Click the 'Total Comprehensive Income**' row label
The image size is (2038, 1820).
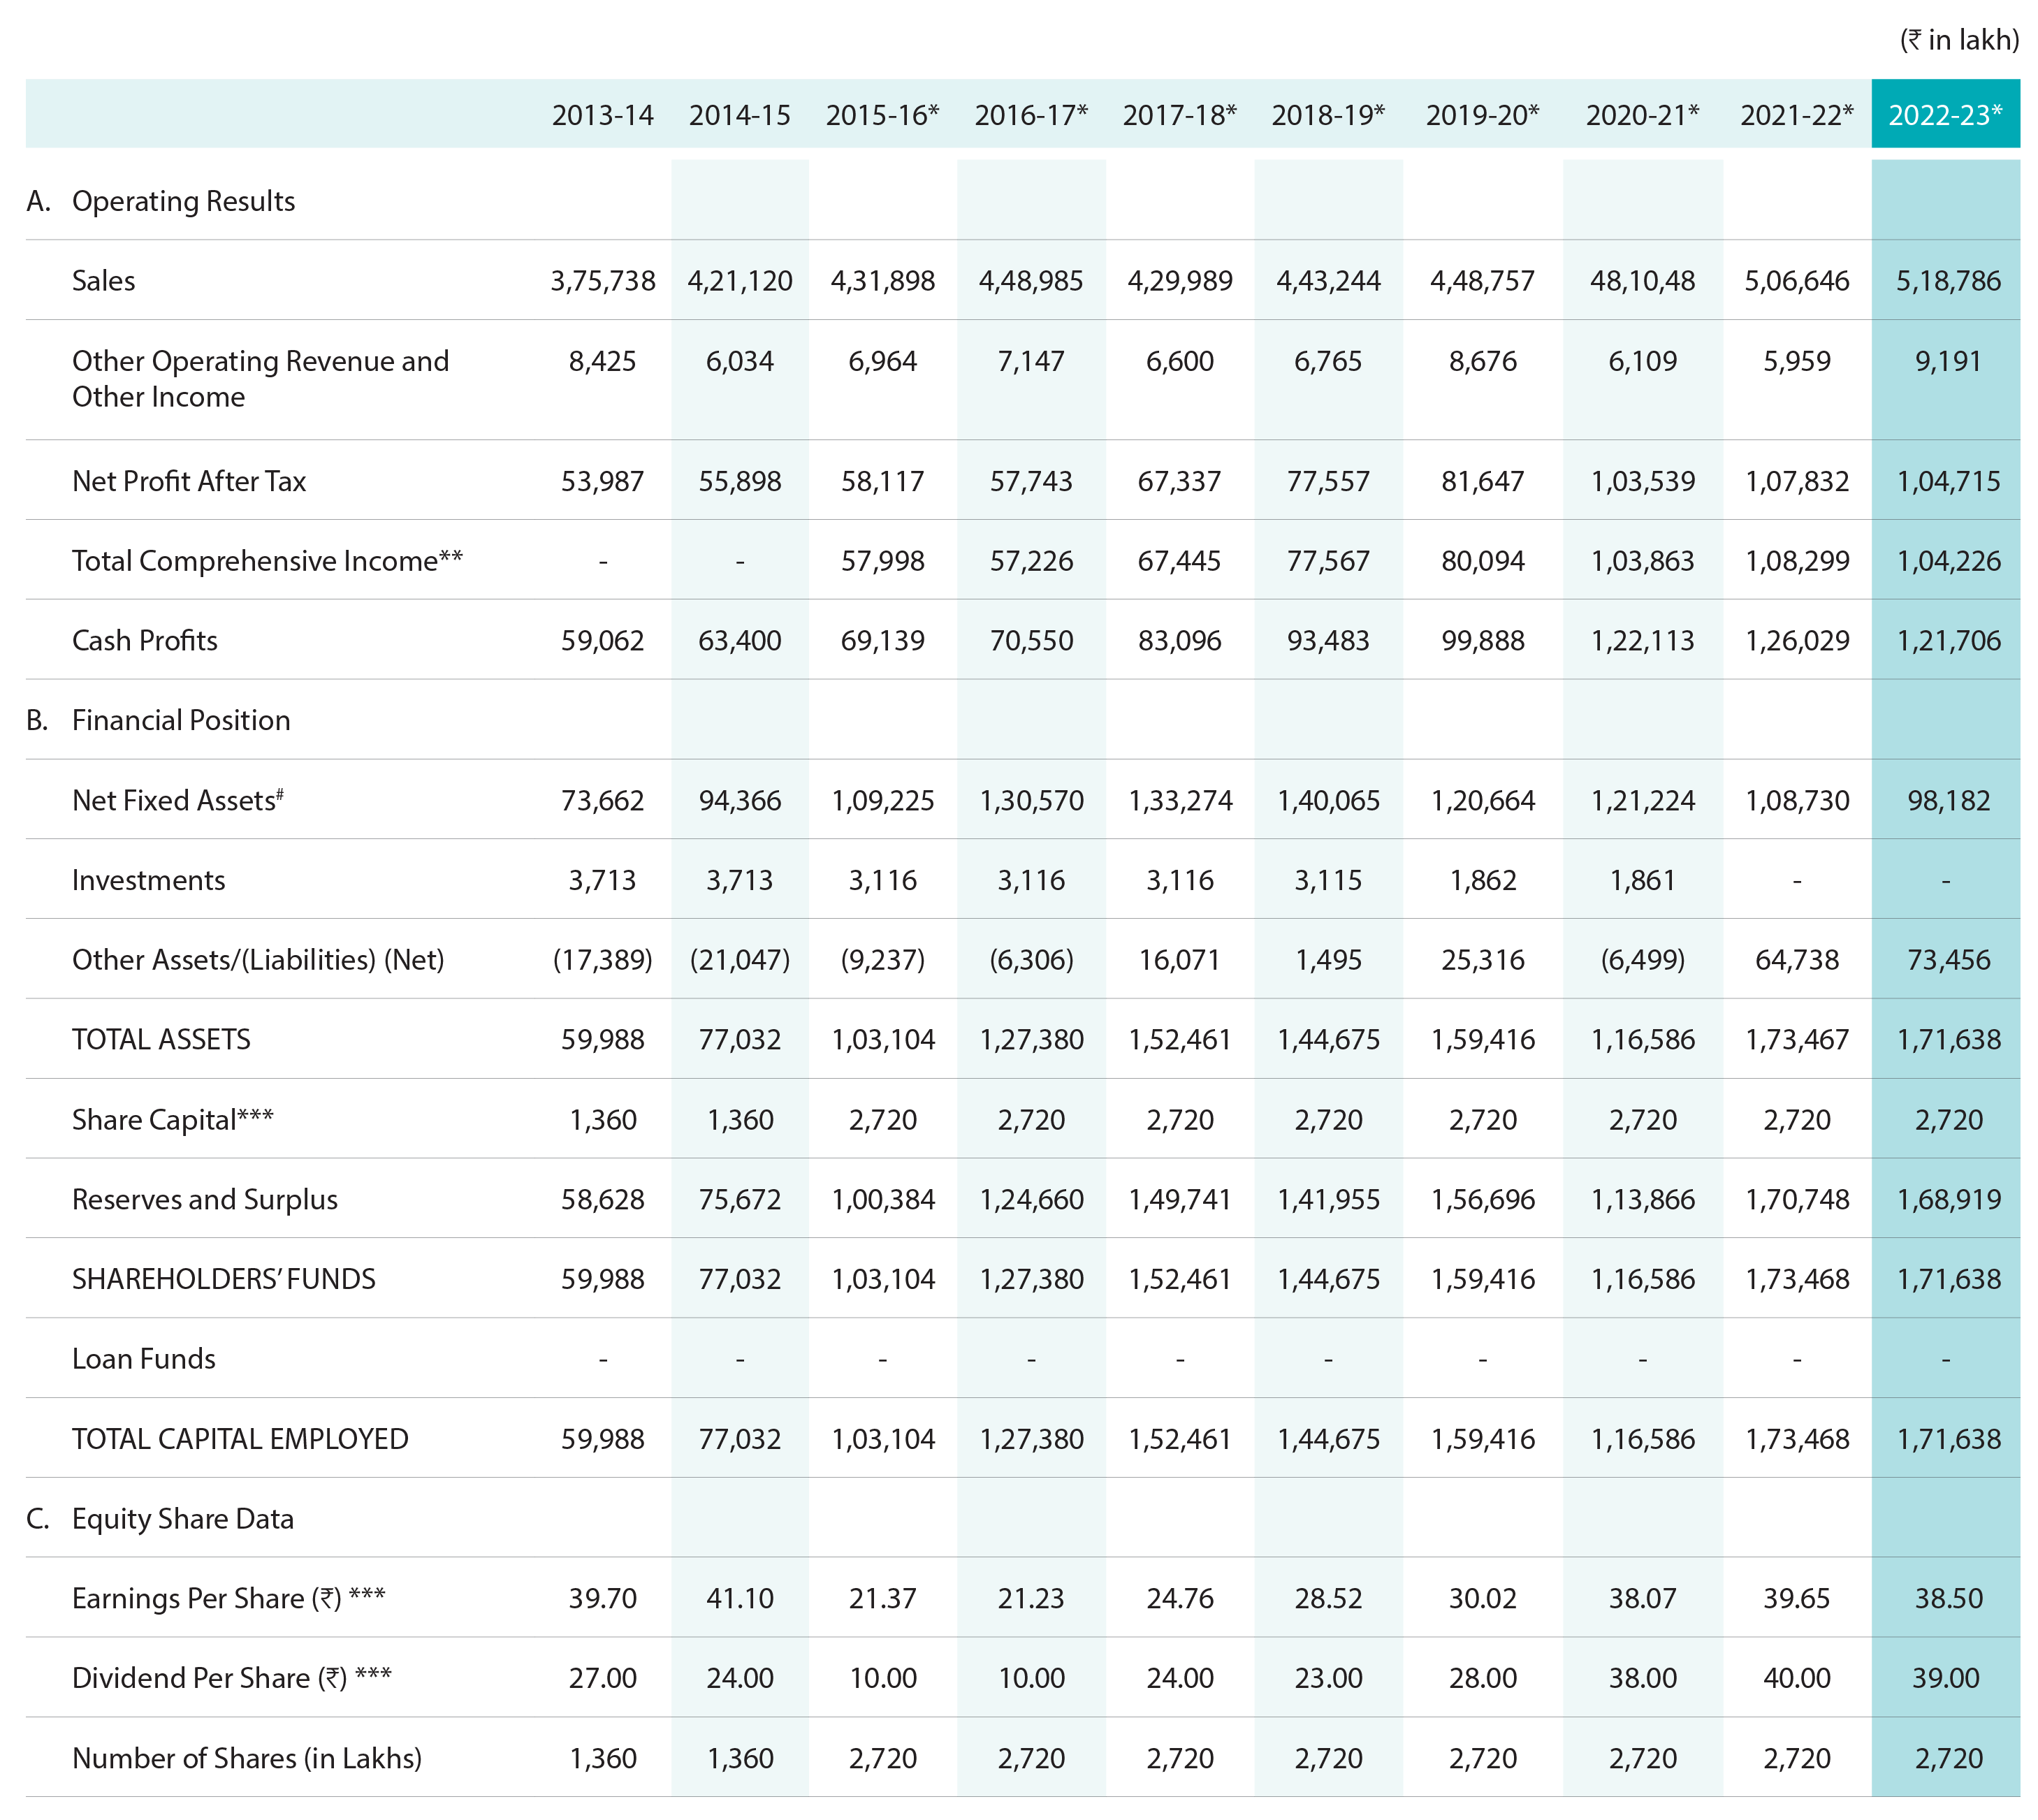pyautogui.click(x=267, y=560)
